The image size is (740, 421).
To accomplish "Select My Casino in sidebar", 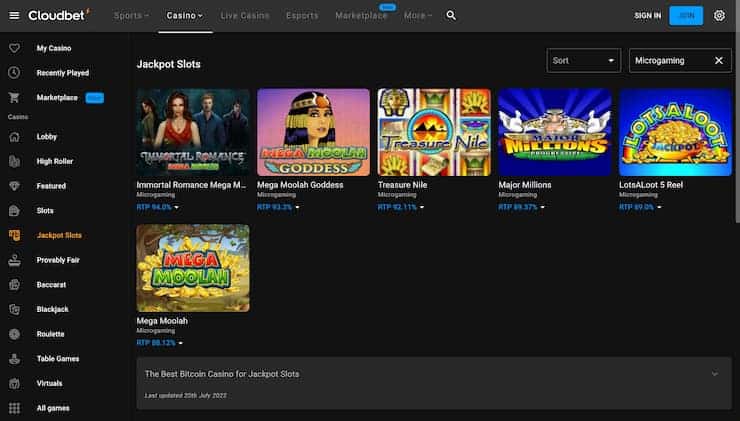I will pos(54,48).
